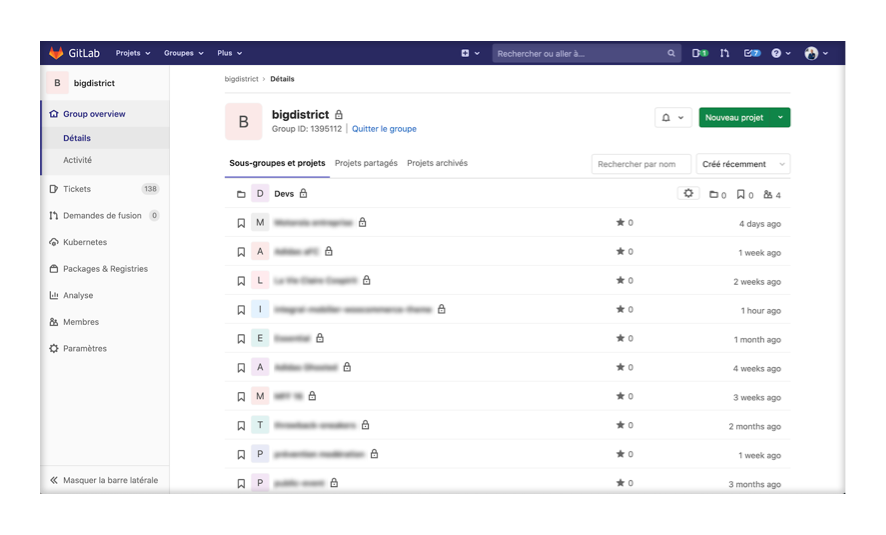Click the Paramètres gear icon in sidebar

click(x=54, y=349)
